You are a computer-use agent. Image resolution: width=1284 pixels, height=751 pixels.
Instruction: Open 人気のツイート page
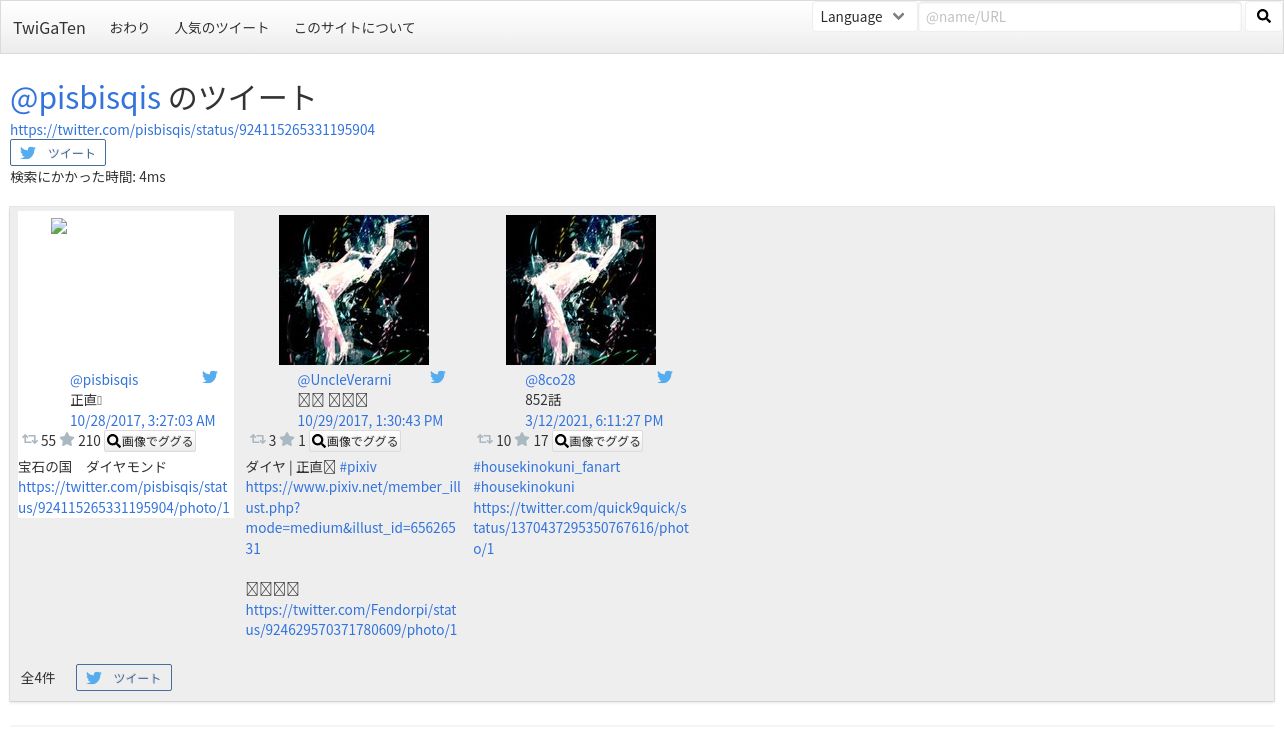222,28
